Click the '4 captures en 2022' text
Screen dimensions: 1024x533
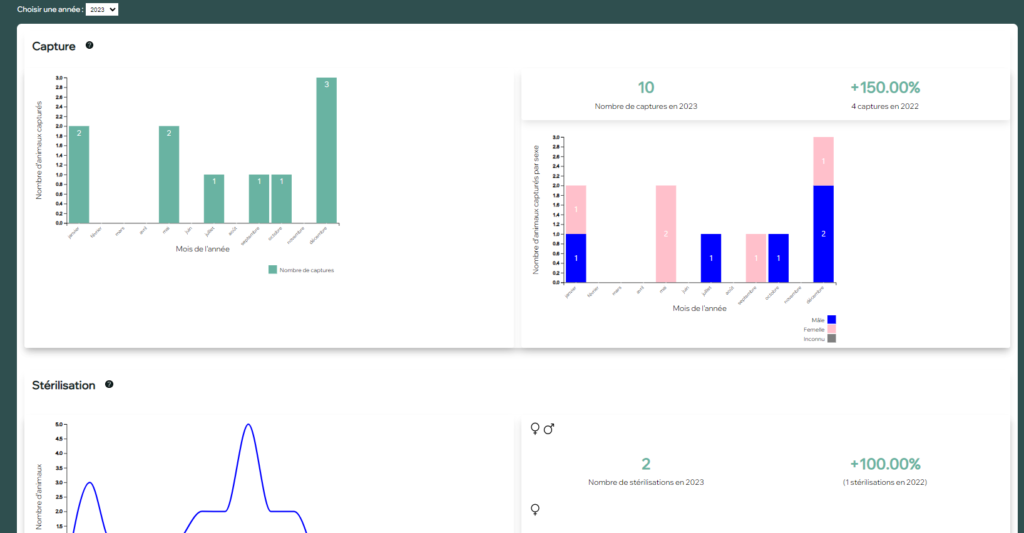[x=885, y=106]
